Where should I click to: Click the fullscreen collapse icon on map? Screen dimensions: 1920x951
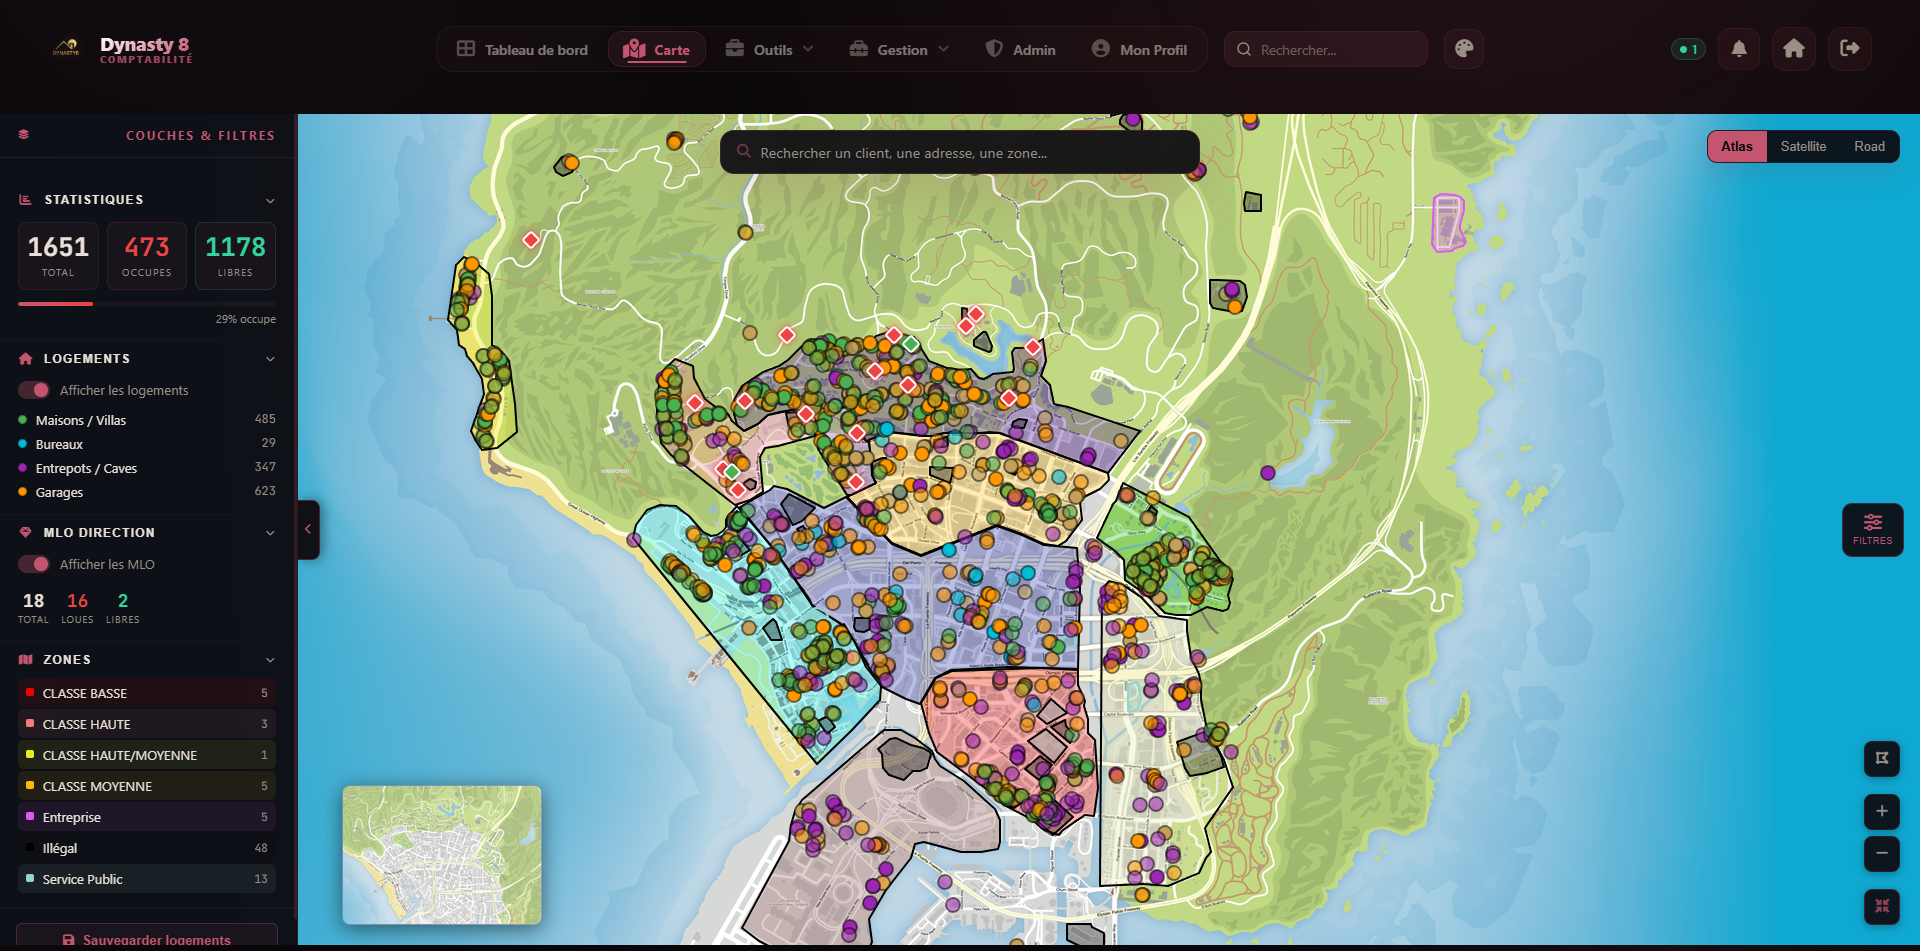tap(1881, 906)
